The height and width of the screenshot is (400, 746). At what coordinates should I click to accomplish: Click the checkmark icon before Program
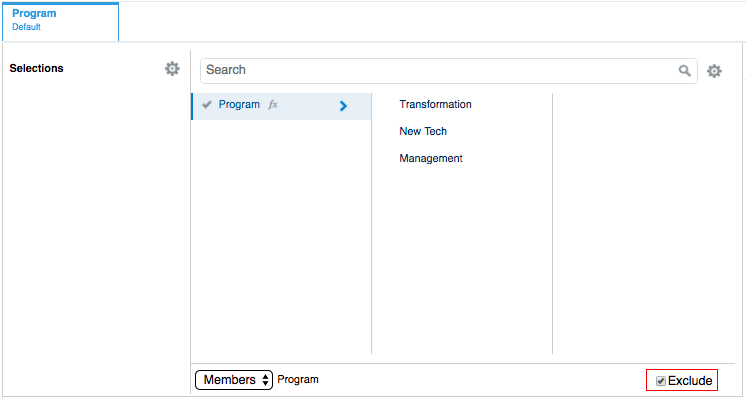point(207,105)
